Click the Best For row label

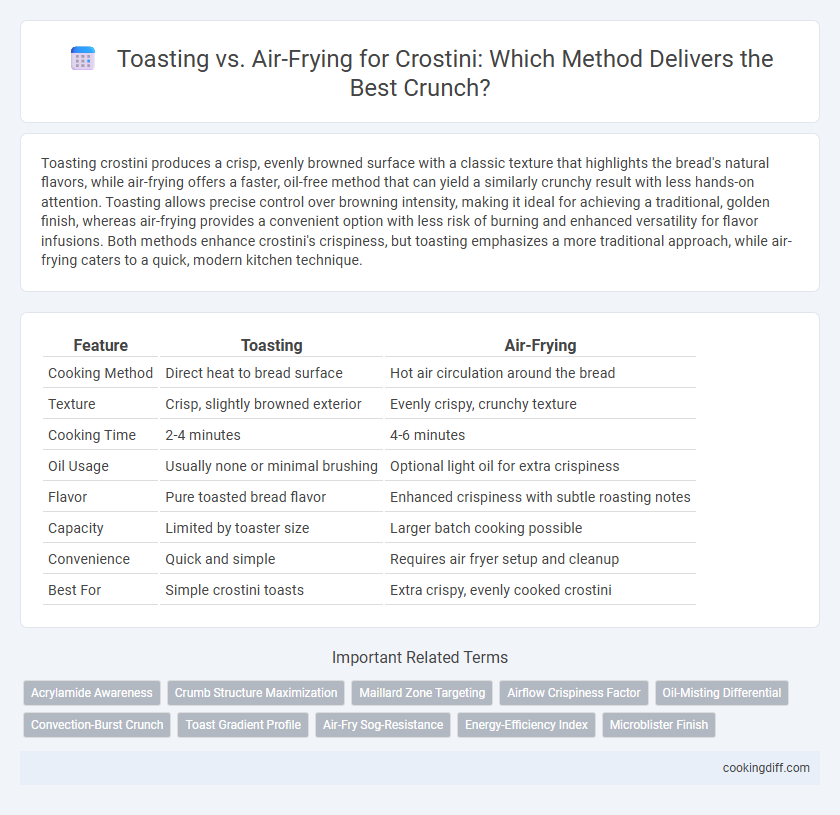click(x=74, y=590)
